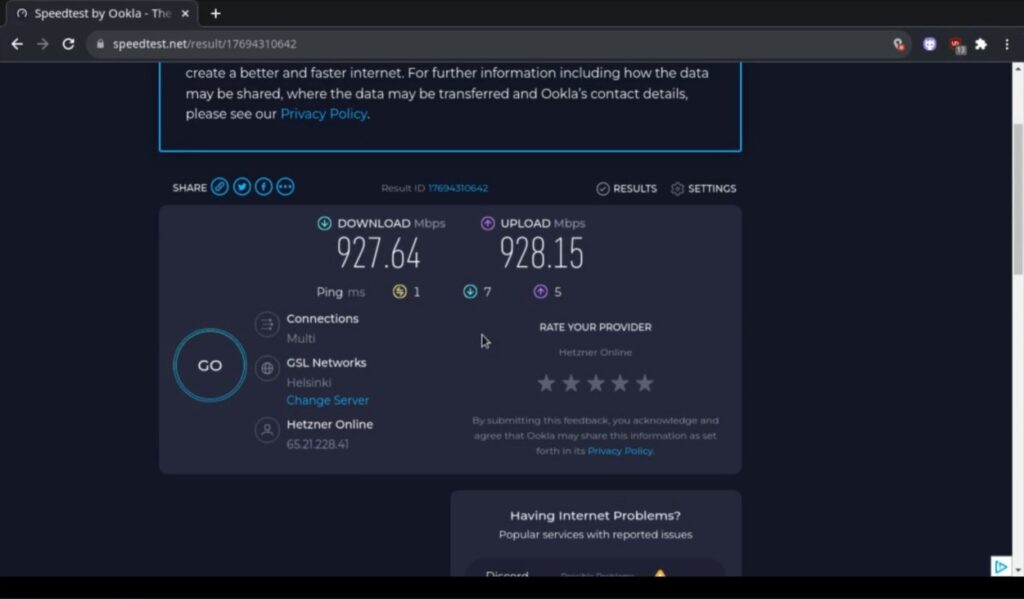Go back to the previous page
The width and height of the screenshot is (1024, 599).
[17, 44]
